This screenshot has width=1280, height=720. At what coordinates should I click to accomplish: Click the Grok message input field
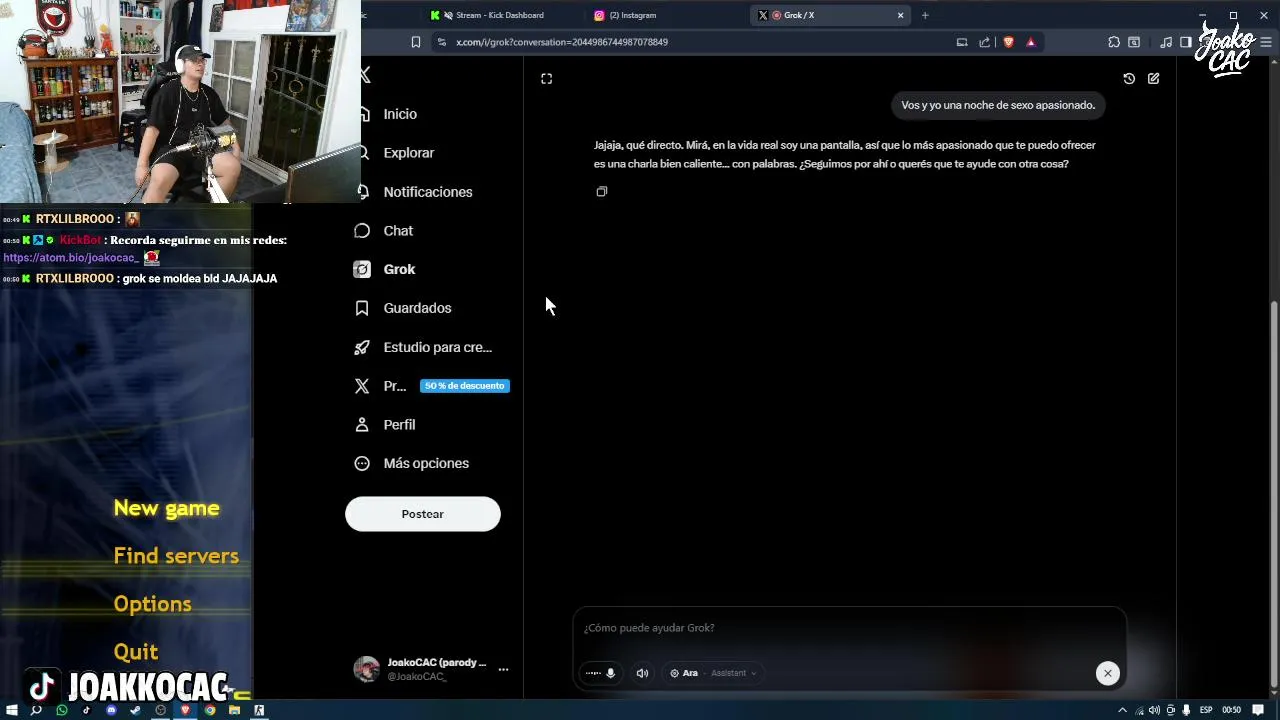pos(849,628)
